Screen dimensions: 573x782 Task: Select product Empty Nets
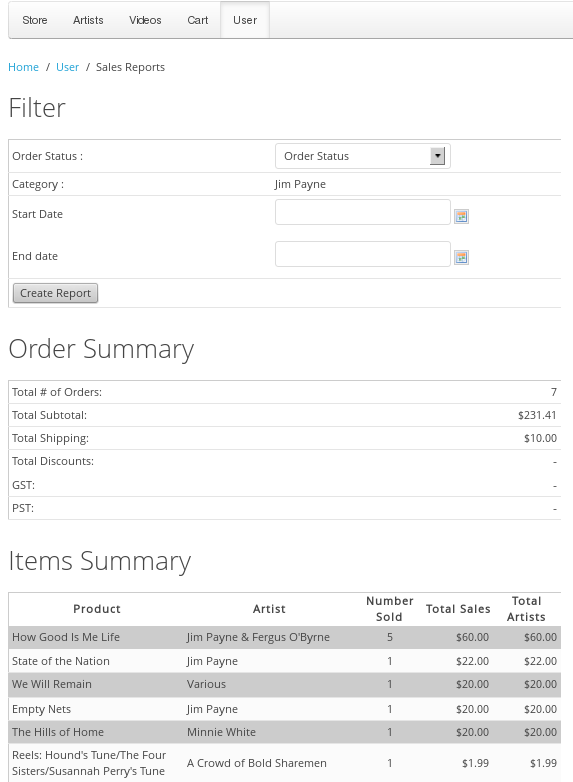[x=41, y=709]
